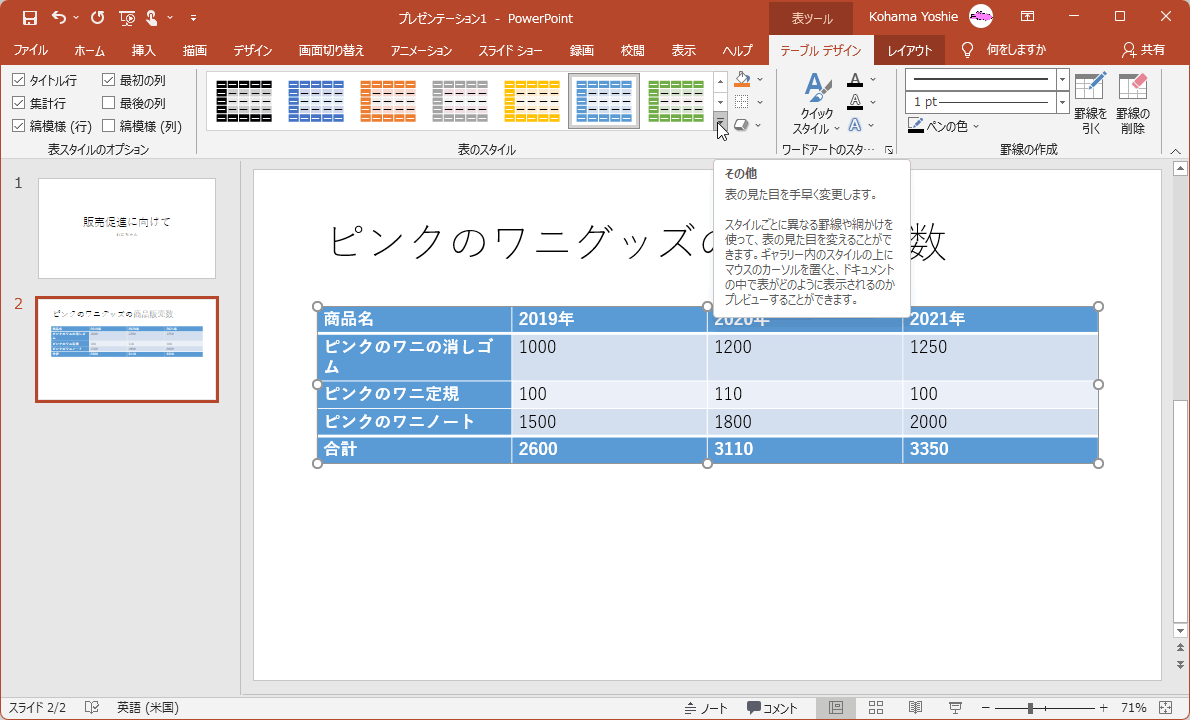Screen dimensions: 1190x720
Task: Click the 71% zoom level
Action: pyautogui.click(x=1133, y=707)
